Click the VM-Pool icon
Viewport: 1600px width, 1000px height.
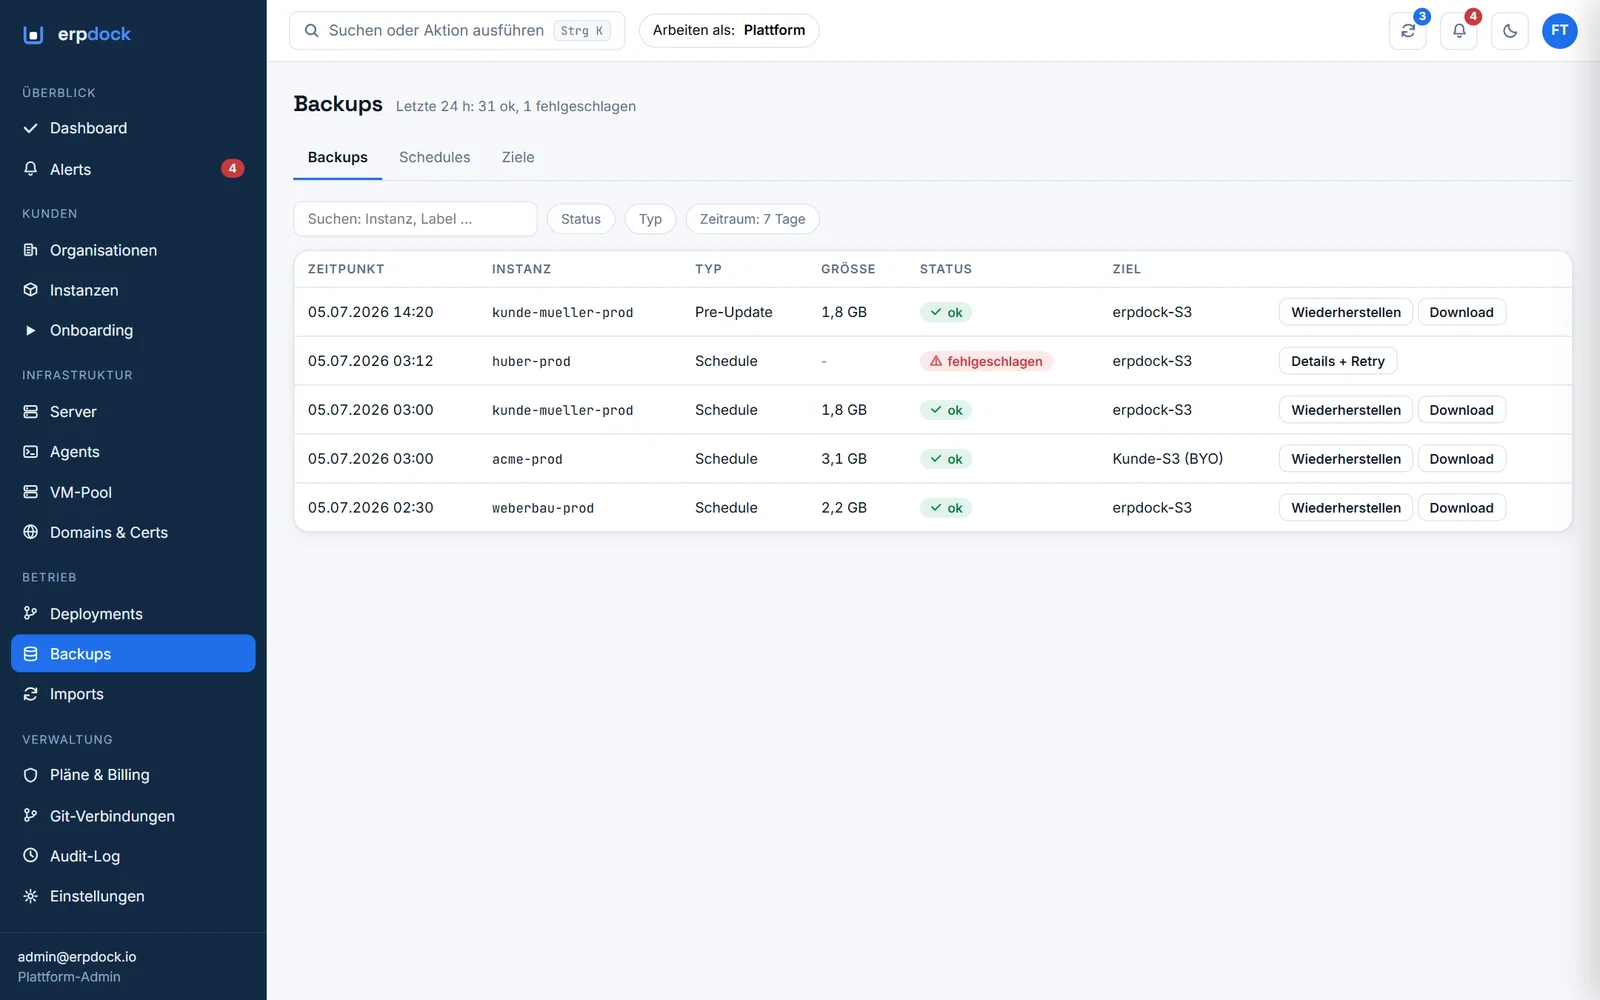tap(31, 492)
